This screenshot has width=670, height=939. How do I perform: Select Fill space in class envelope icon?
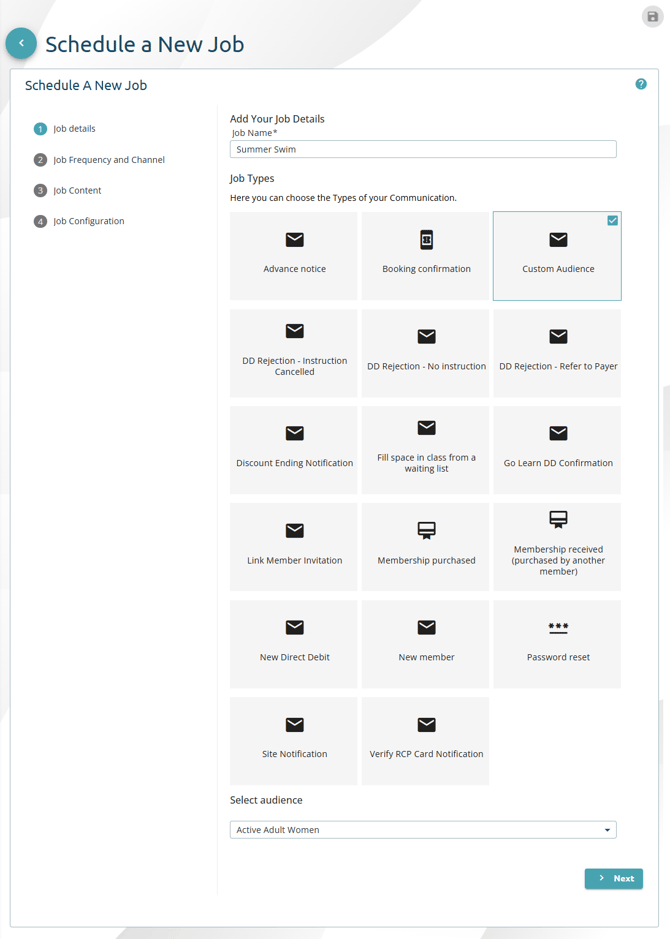tap(426, 428)
